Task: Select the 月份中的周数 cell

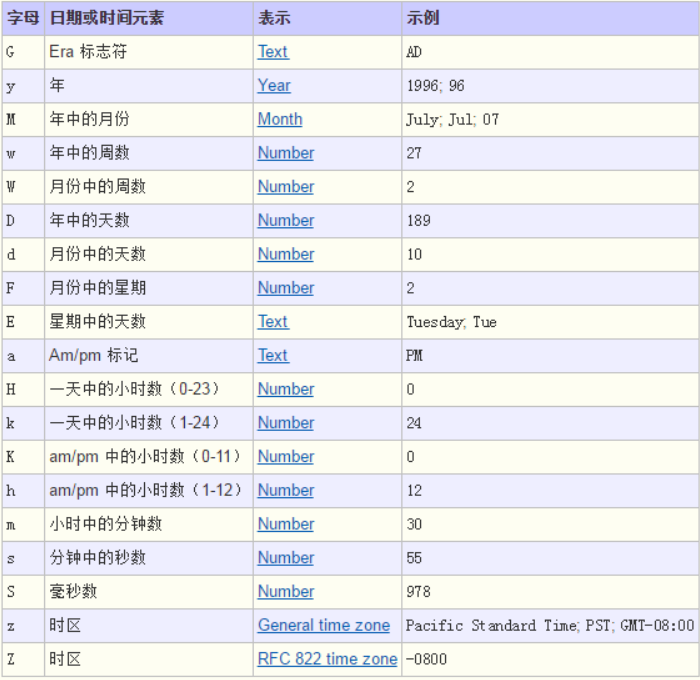Action: 149,187
